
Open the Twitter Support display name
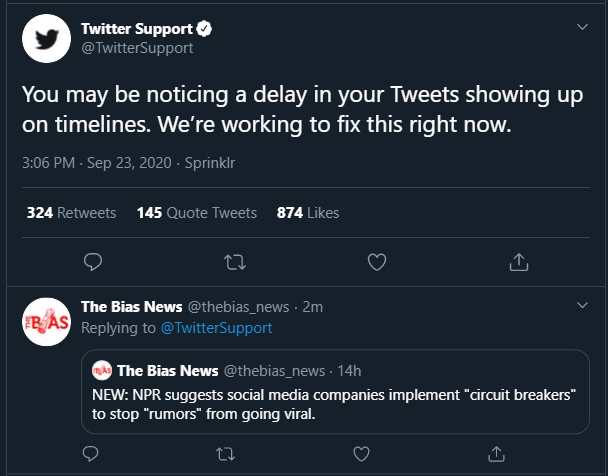click(x=137, y=29)
